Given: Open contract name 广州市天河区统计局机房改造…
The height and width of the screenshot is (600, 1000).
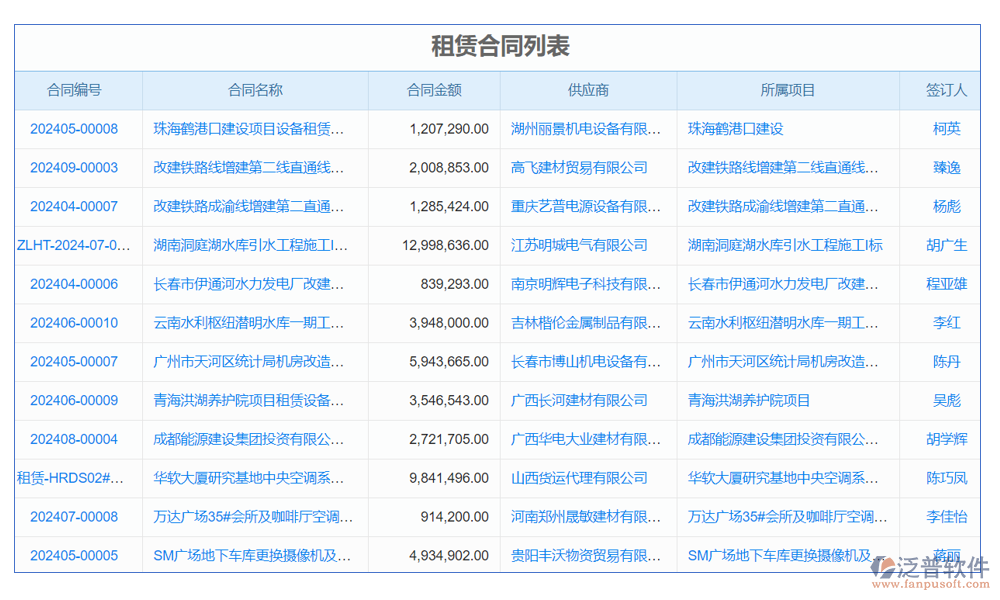Looking at the screenshot, I should click(x=249, y=362).
